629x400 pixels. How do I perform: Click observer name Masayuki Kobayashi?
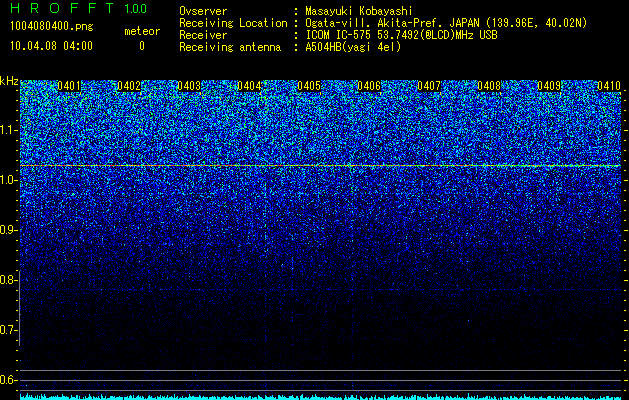(358, 11)
